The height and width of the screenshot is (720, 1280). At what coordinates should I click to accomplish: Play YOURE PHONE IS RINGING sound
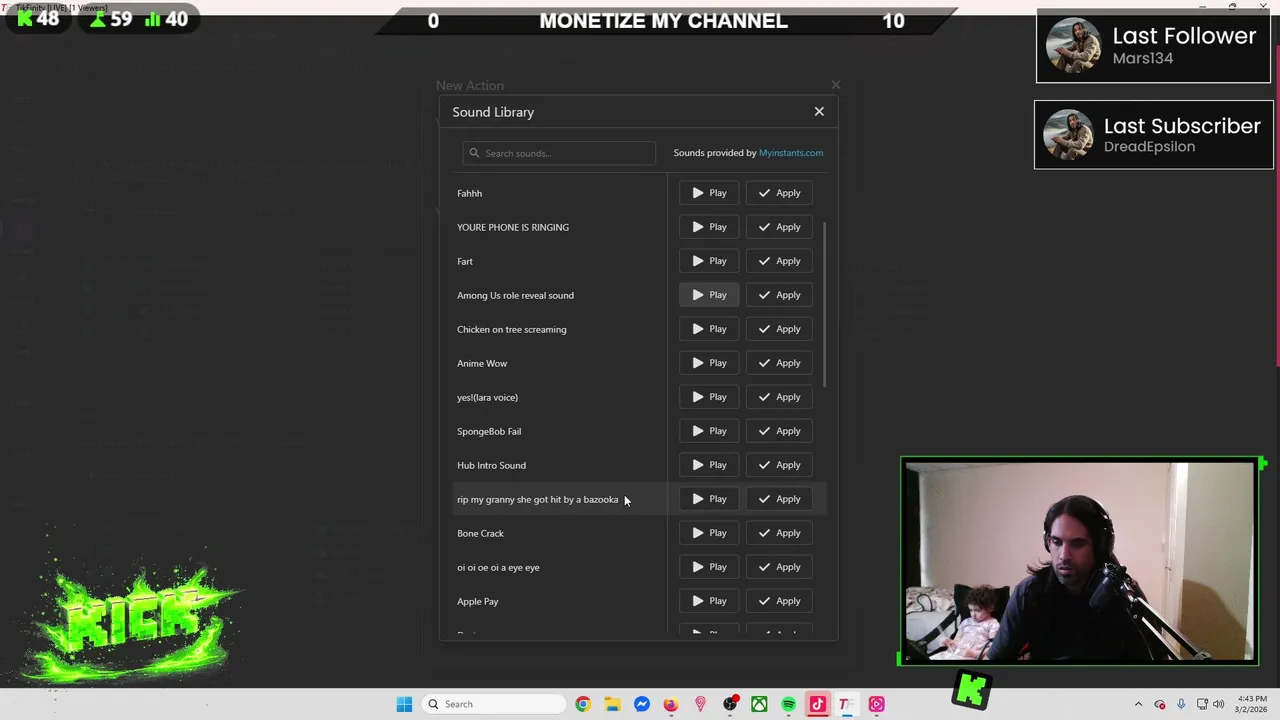pyautogui.click(x=709, y=227)
